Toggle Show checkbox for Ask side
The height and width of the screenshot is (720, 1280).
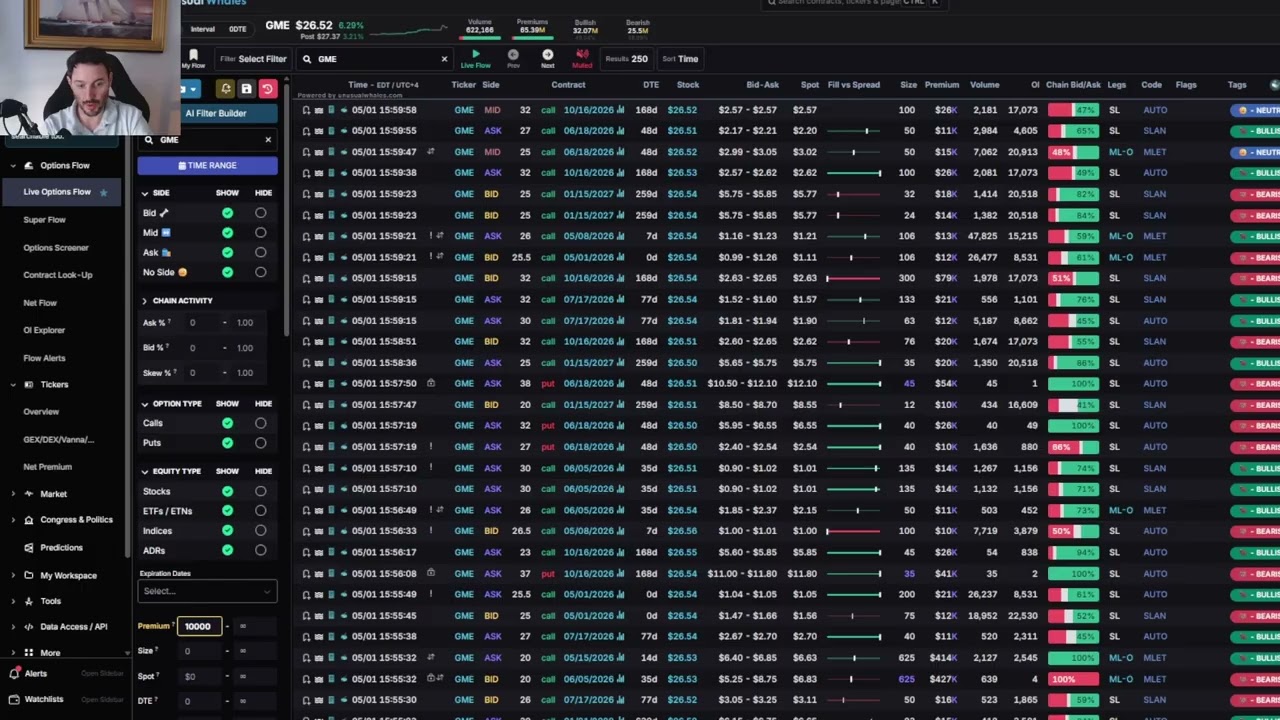click(228, 252)
